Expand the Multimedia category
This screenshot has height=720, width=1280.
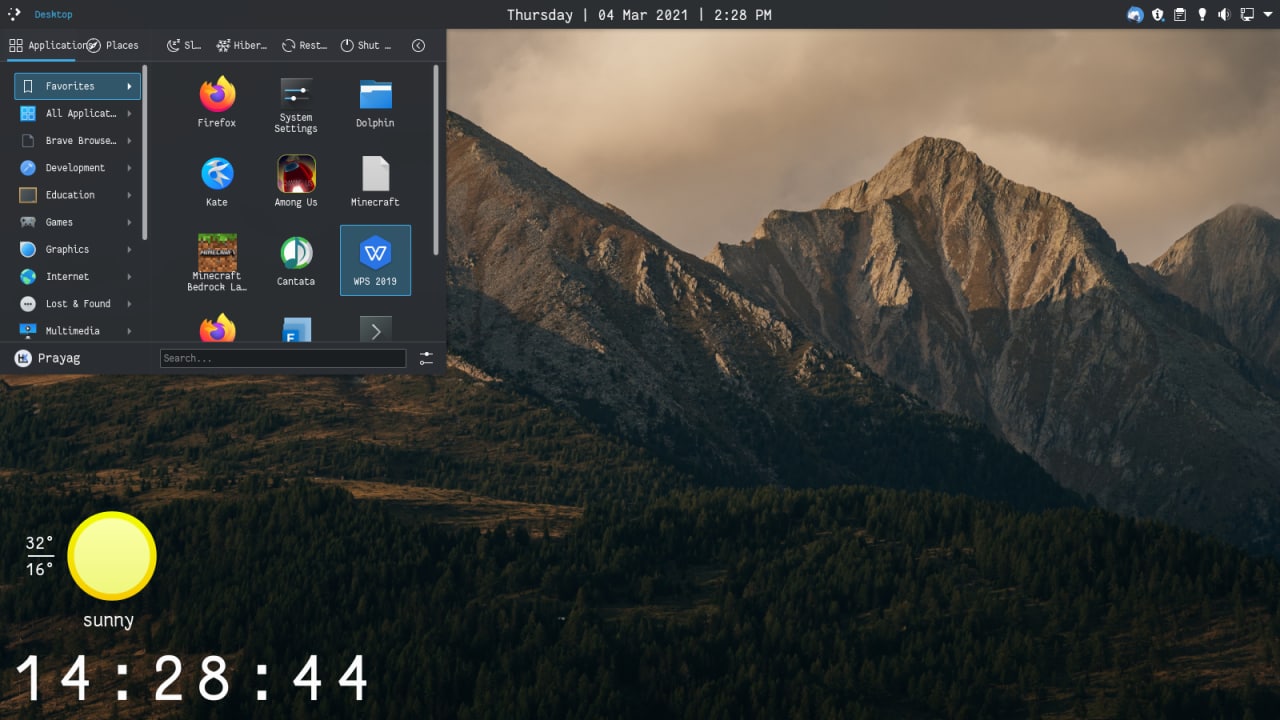pos(77,330)
